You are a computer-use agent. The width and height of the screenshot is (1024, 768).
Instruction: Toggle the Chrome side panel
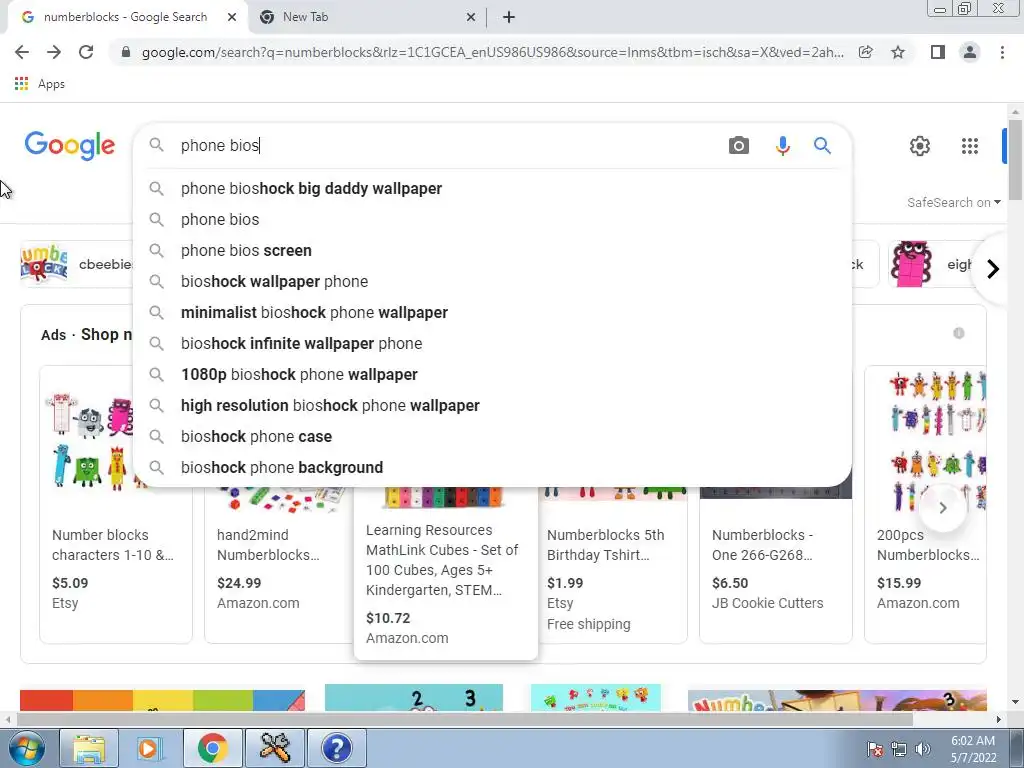pyautogui.click(x=938, y=52)
